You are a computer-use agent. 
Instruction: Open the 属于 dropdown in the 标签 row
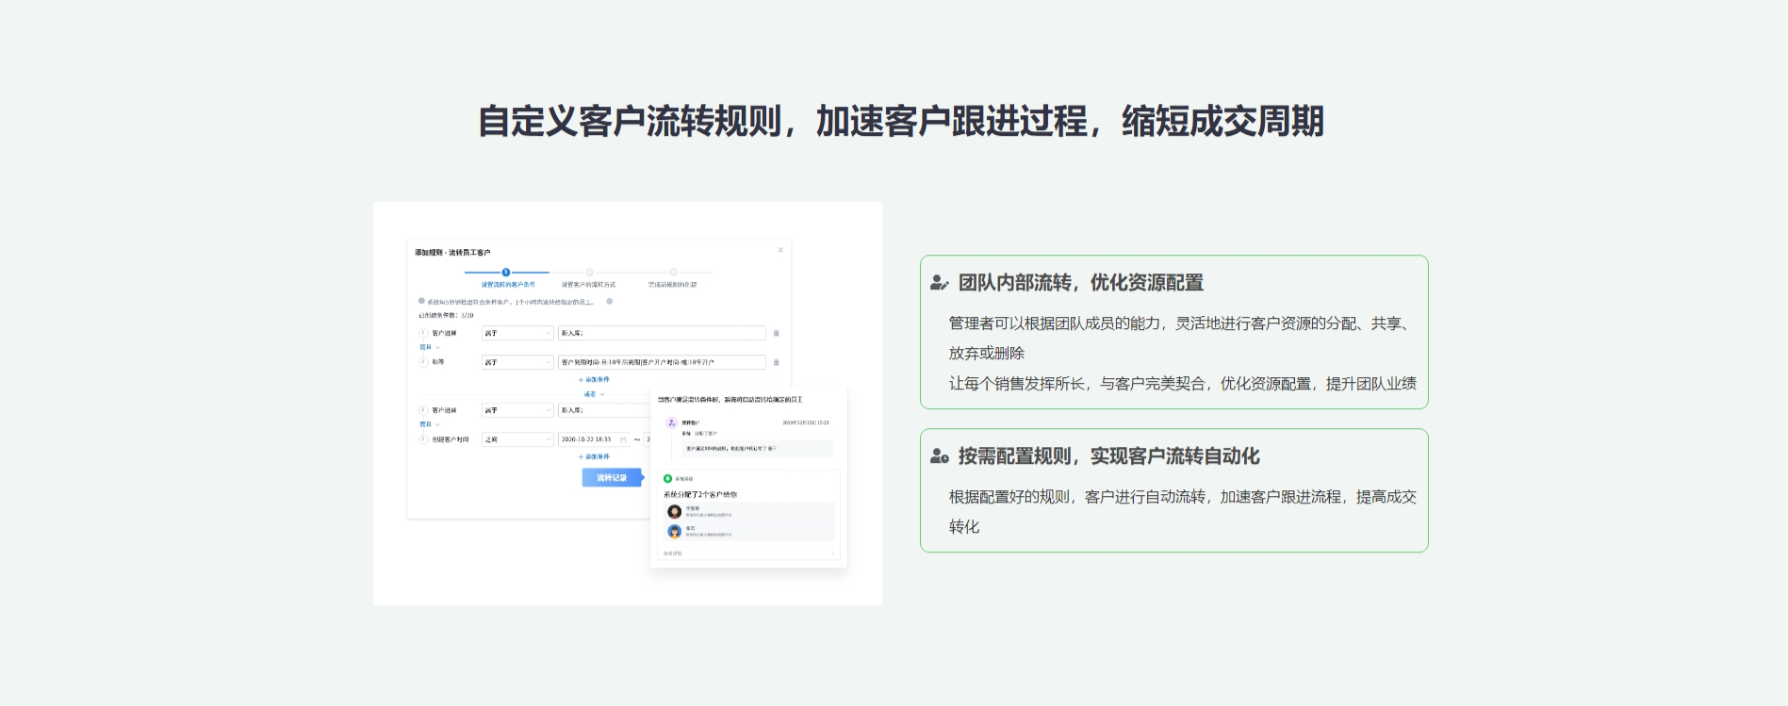[517, 362]
